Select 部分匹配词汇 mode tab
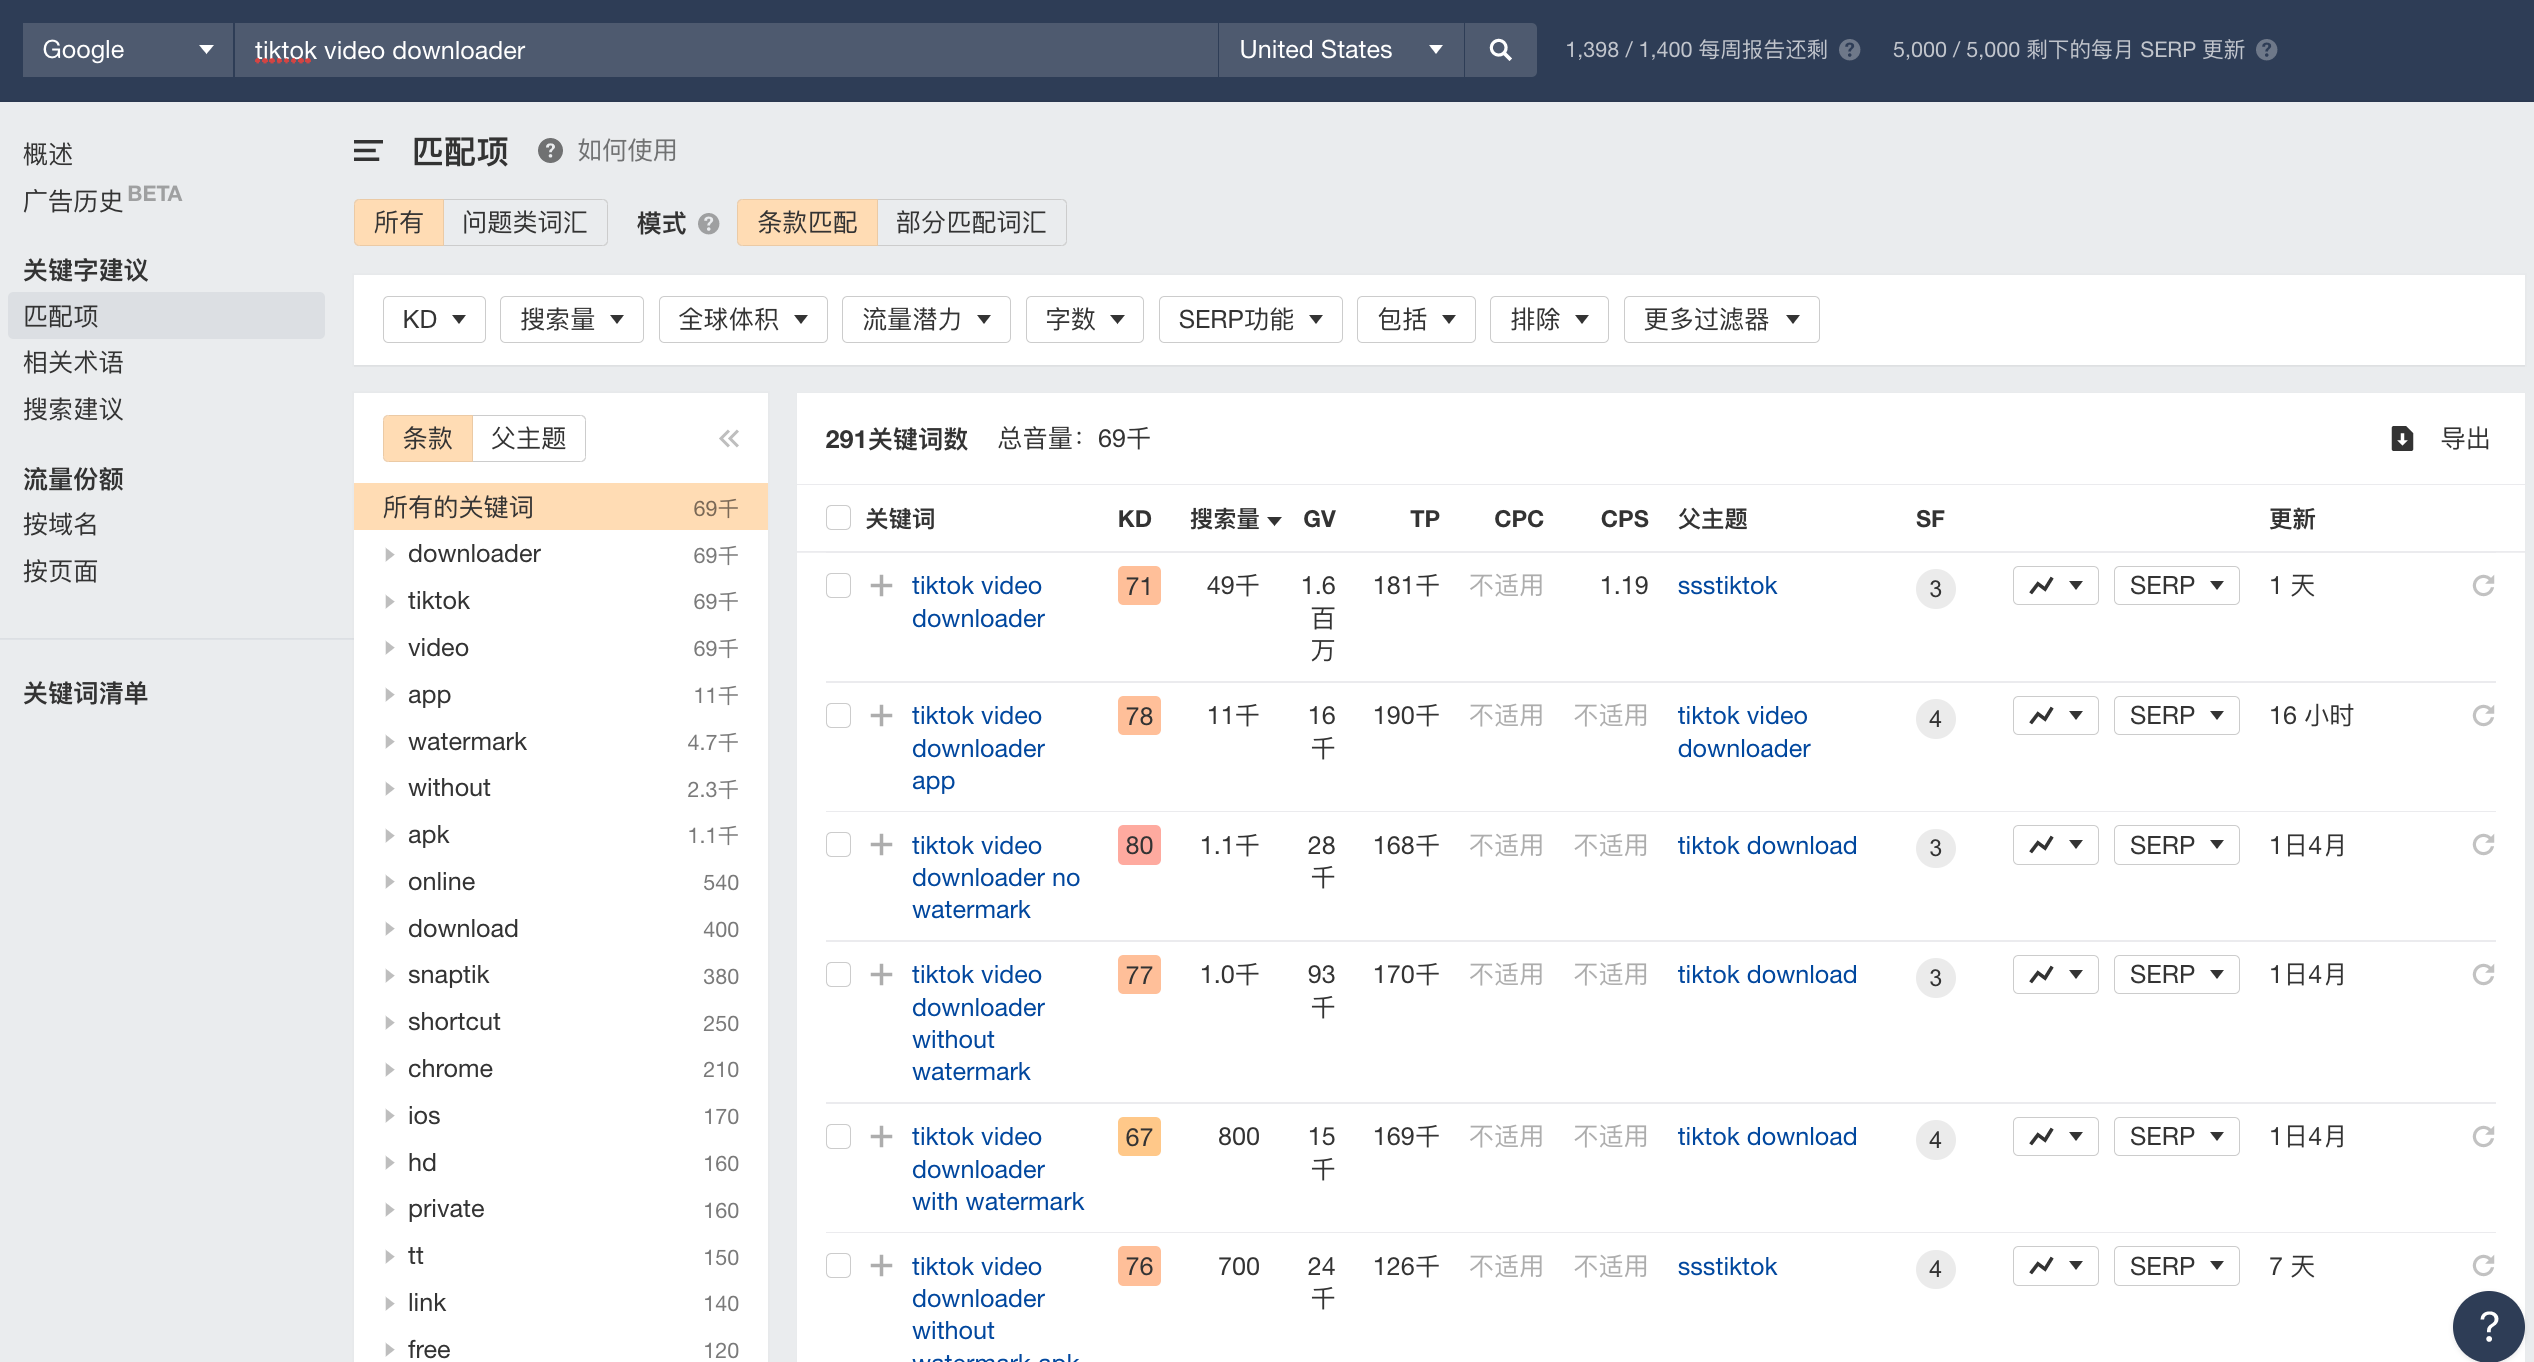 click(971, 222)
